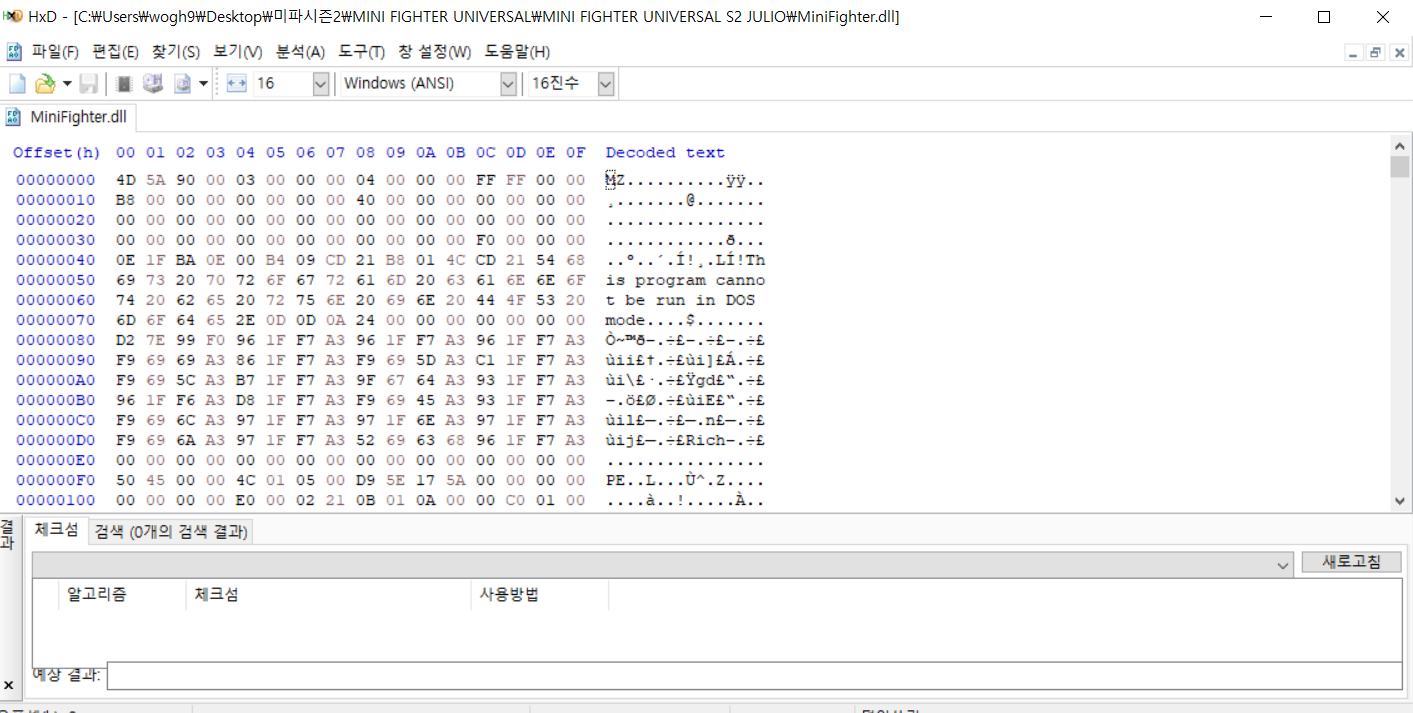1413x713 pixels.
Task: Select hex byte 4D at offset 00000000
Action: 125,180
